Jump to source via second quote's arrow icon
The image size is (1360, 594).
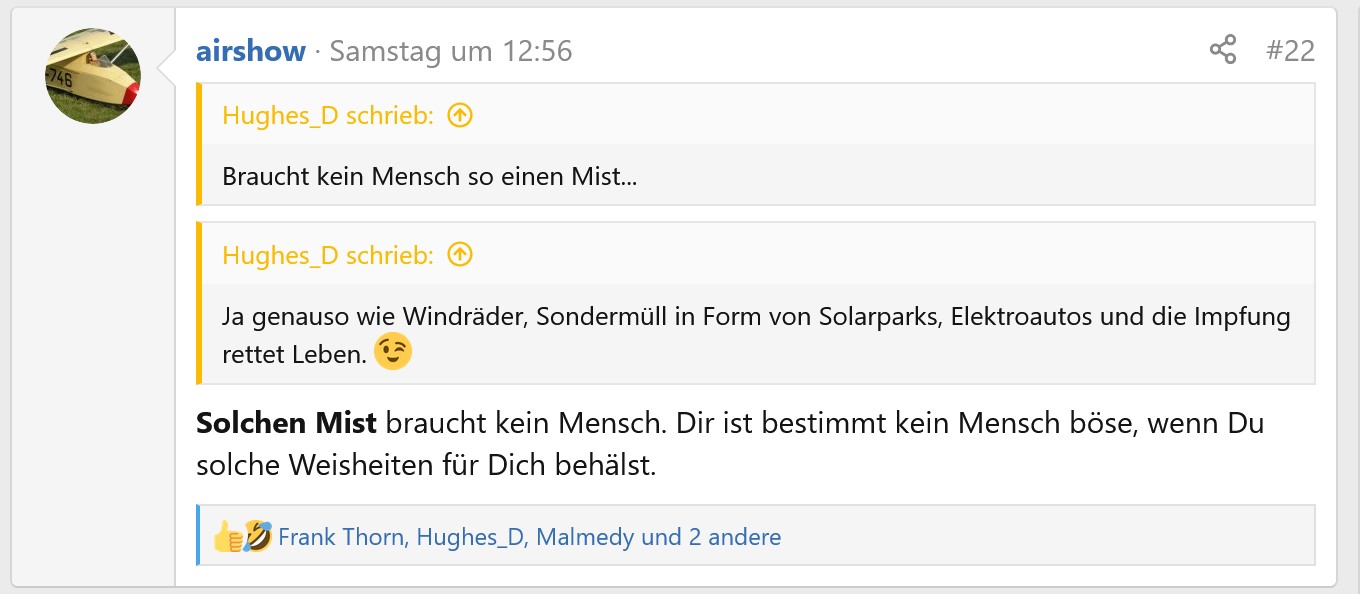point(459,255)
